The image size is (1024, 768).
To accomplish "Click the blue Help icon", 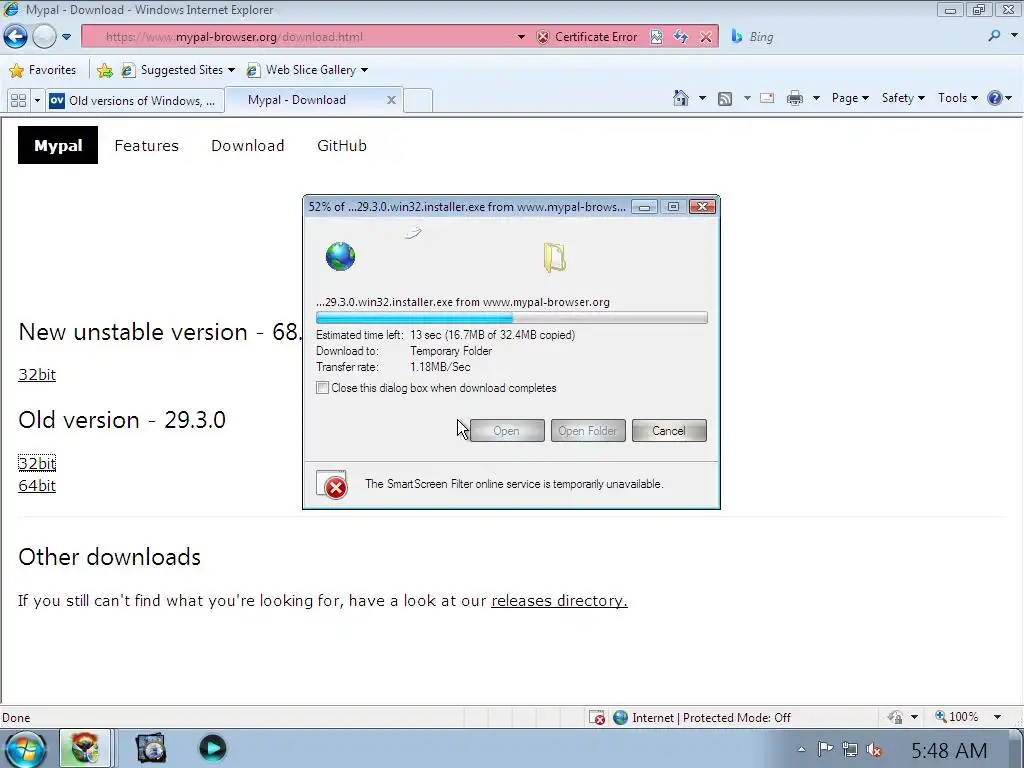I will [995, 98].
